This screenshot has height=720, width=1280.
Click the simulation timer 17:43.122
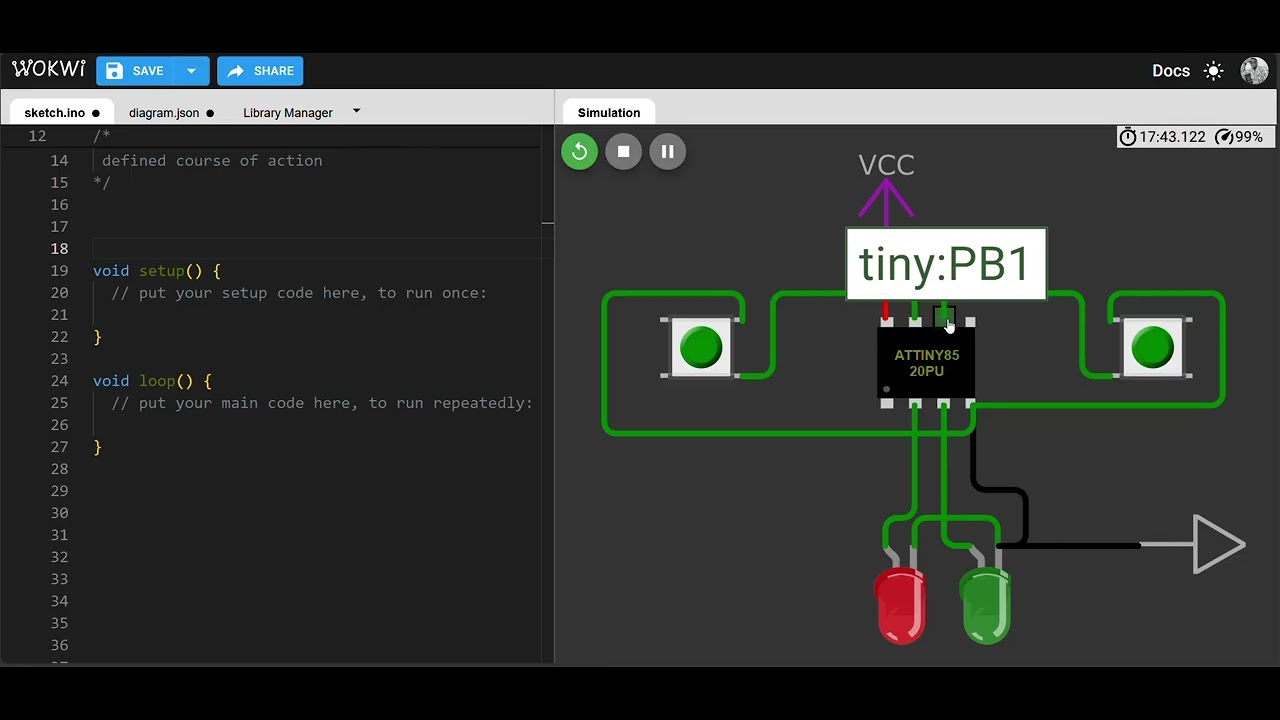pyautogui.click(x=1162, y=137)
